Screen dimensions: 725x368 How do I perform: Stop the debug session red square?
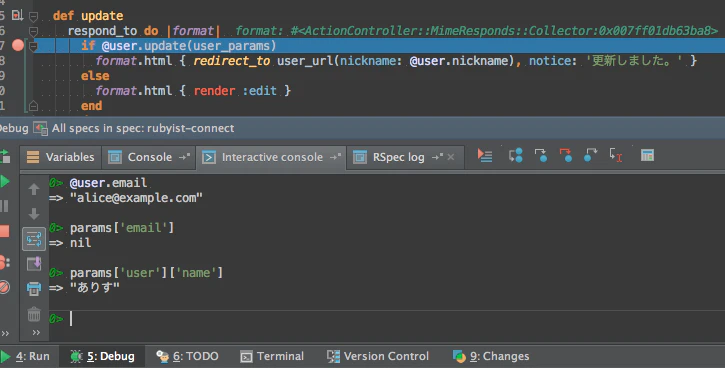(4, 231)
